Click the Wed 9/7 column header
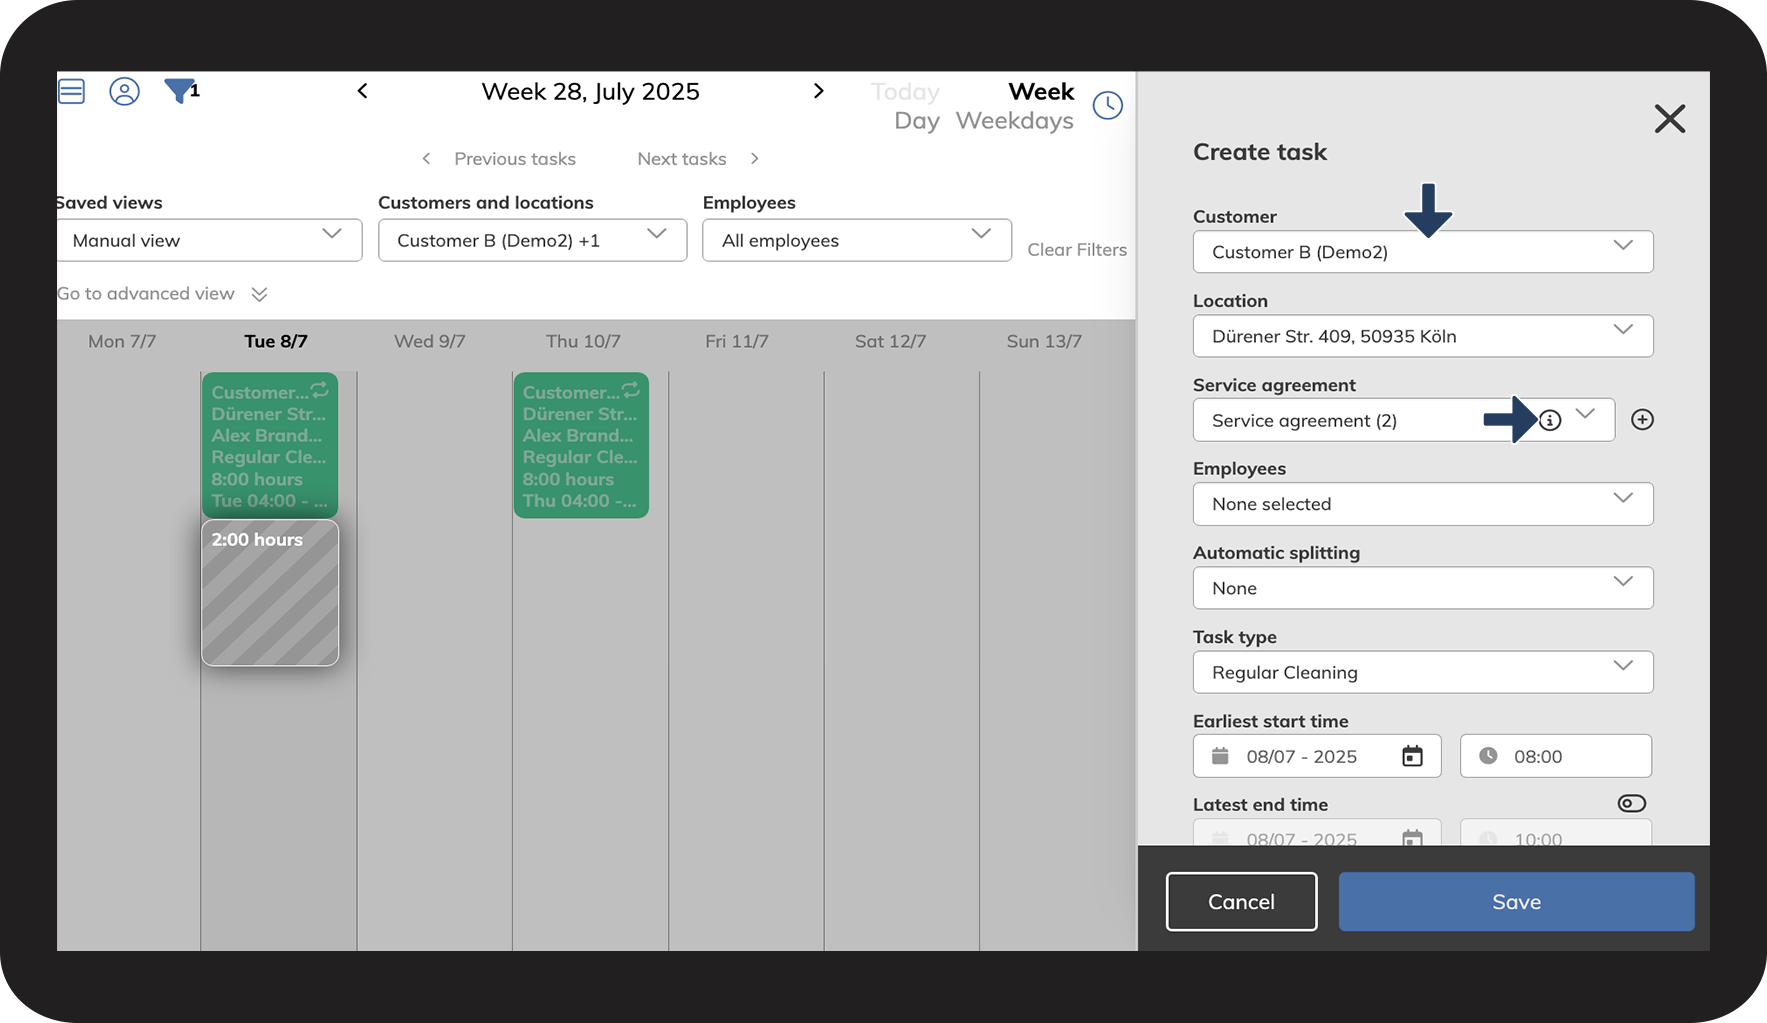The height and width of the screenshot is (1023, 1767). tap(430, 342)
